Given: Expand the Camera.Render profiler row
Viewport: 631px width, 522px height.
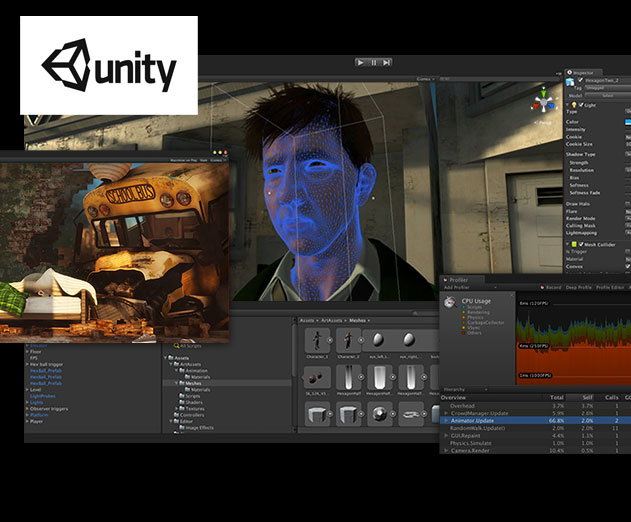Looking at the screenshot, I should click(x=446, y=450).
